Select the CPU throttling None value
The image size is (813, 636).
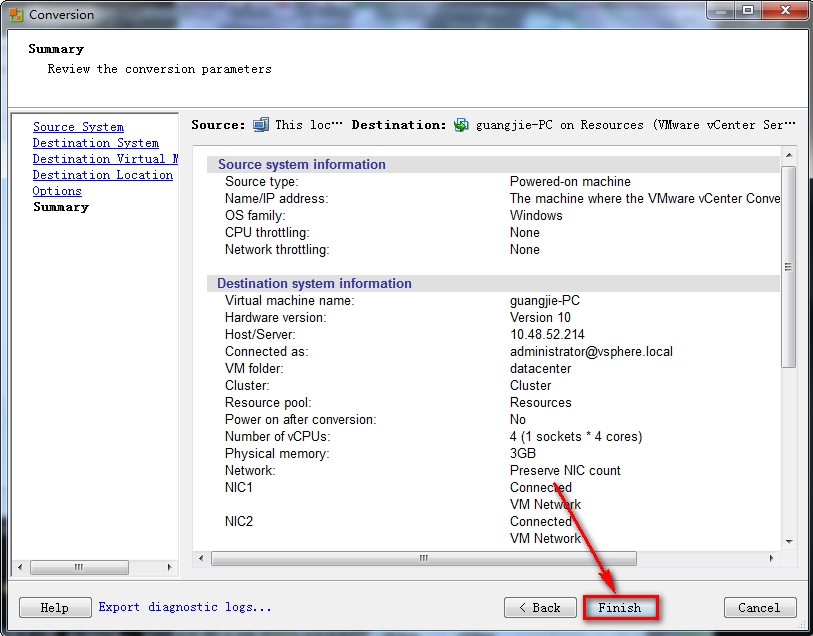point(525,233)
